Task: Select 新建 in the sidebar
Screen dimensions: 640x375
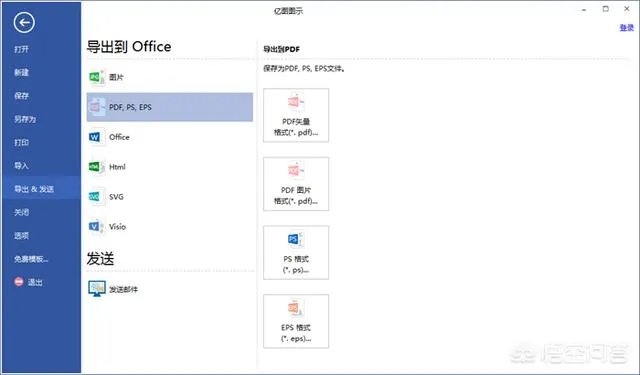Action: click(x=21, y=72)
